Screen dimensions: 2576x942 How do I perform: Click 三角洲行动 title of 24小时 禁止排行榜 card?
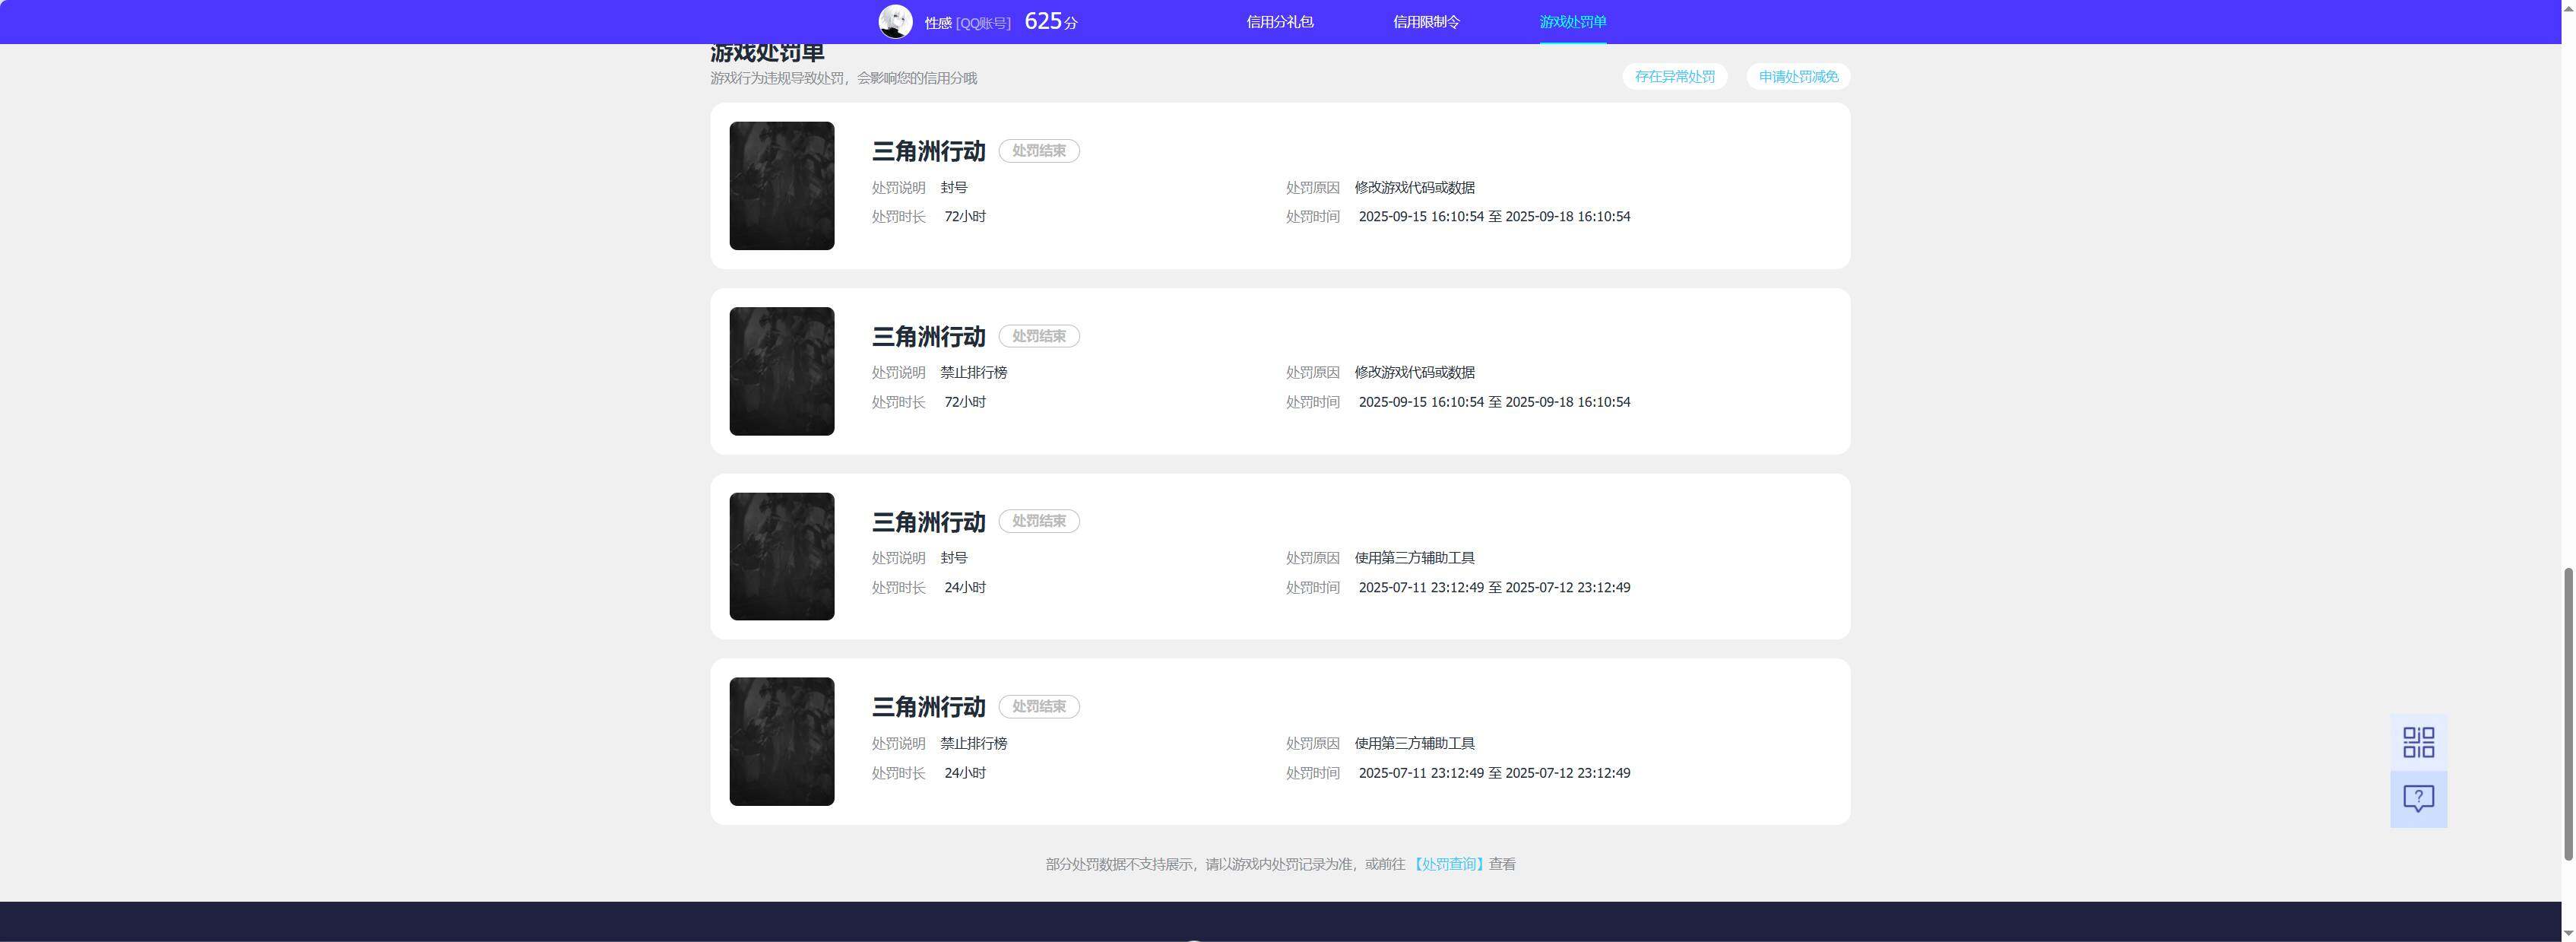928,707
